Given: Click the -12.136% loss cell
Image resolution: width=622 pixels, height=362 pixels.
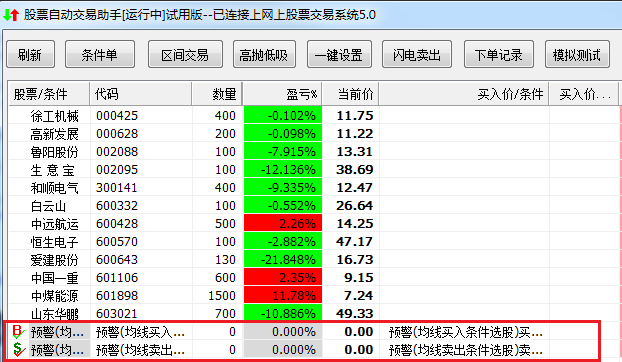Looking at the screenshot, I should tap(283, 170).
